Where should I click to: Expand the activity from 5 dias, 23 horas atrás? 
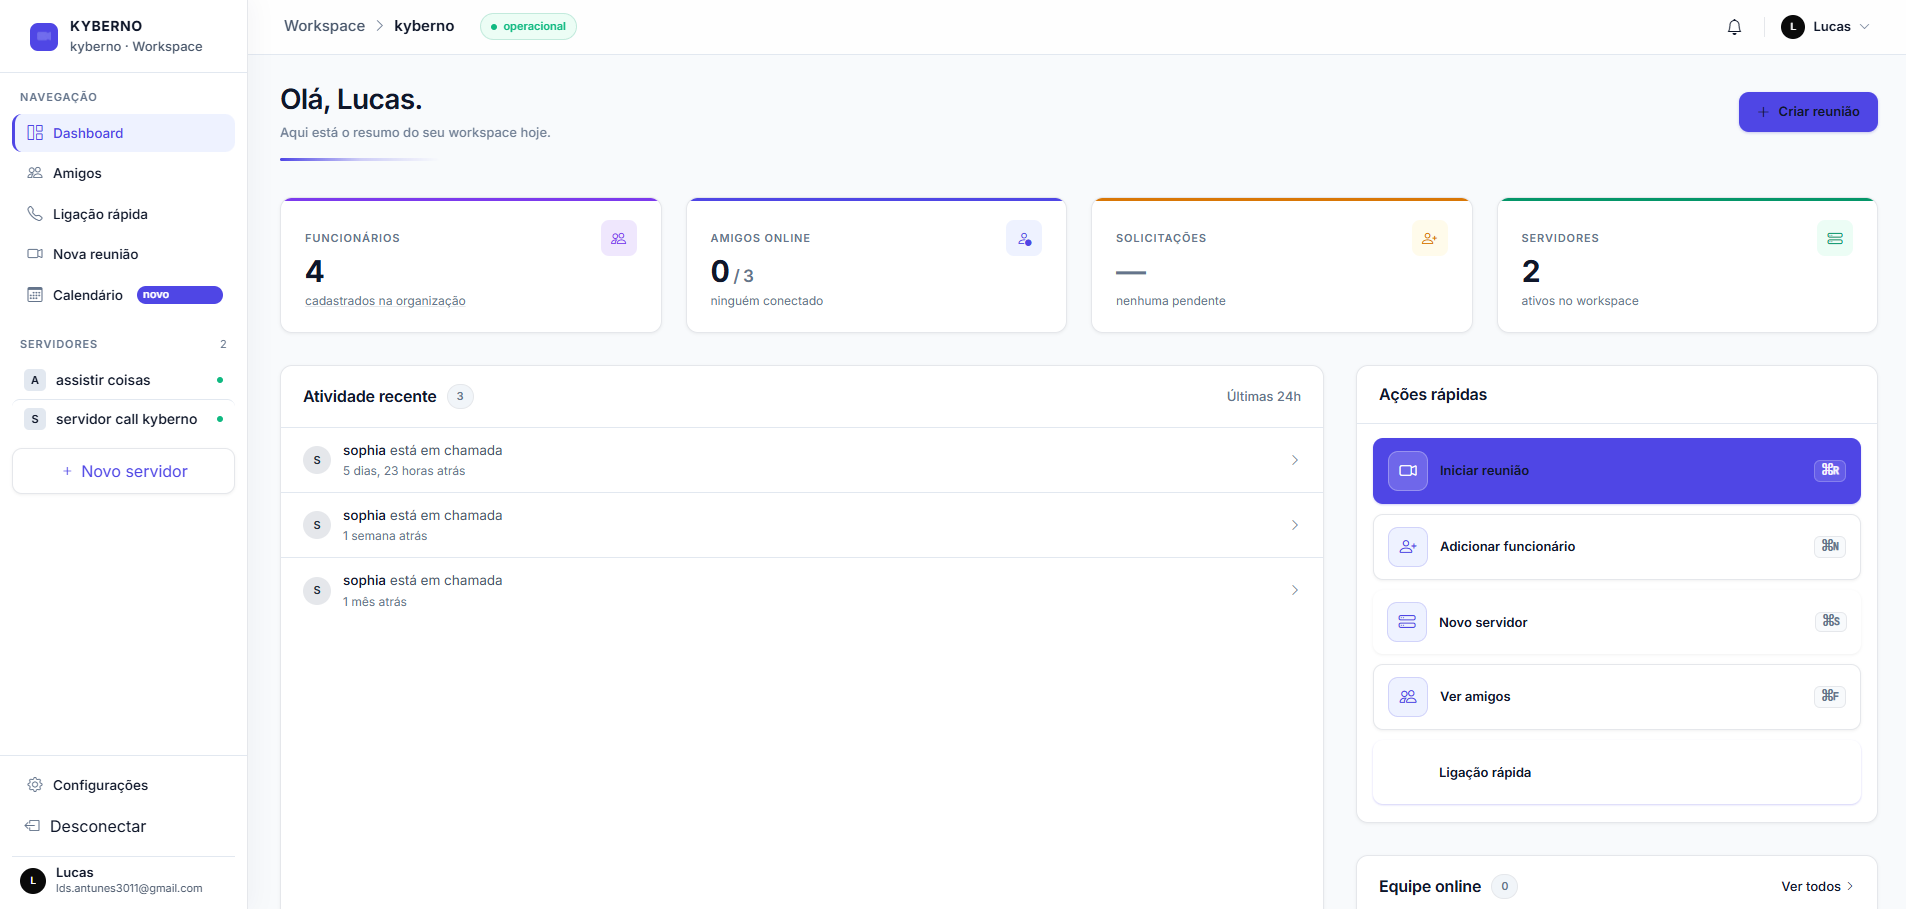[1295, 460]
